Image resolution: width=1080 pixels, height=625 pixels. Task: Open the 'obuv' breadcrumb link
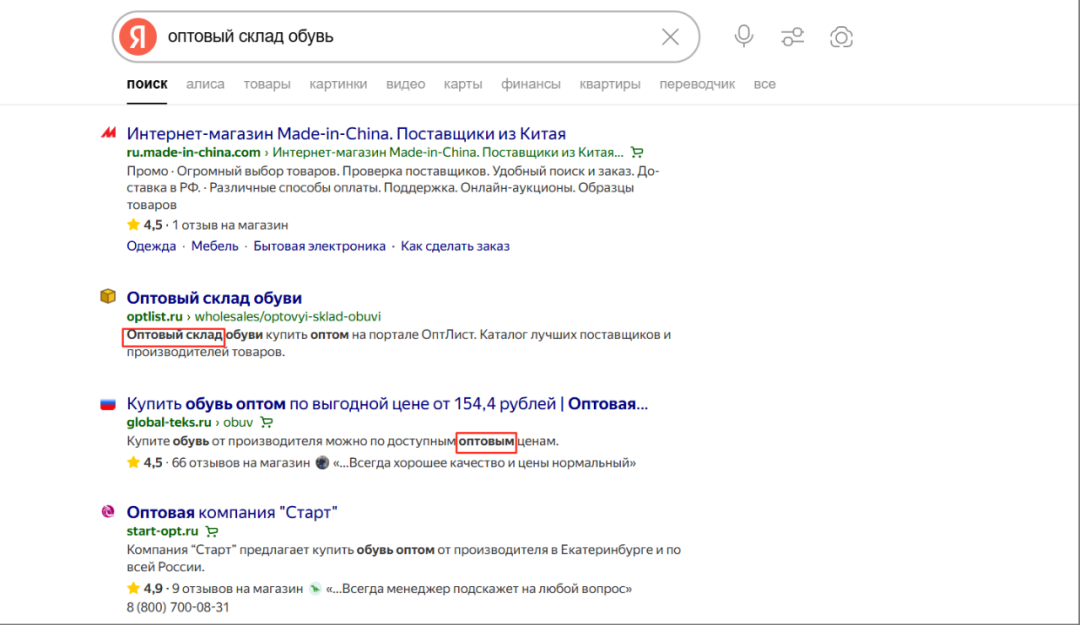[238, 422]
